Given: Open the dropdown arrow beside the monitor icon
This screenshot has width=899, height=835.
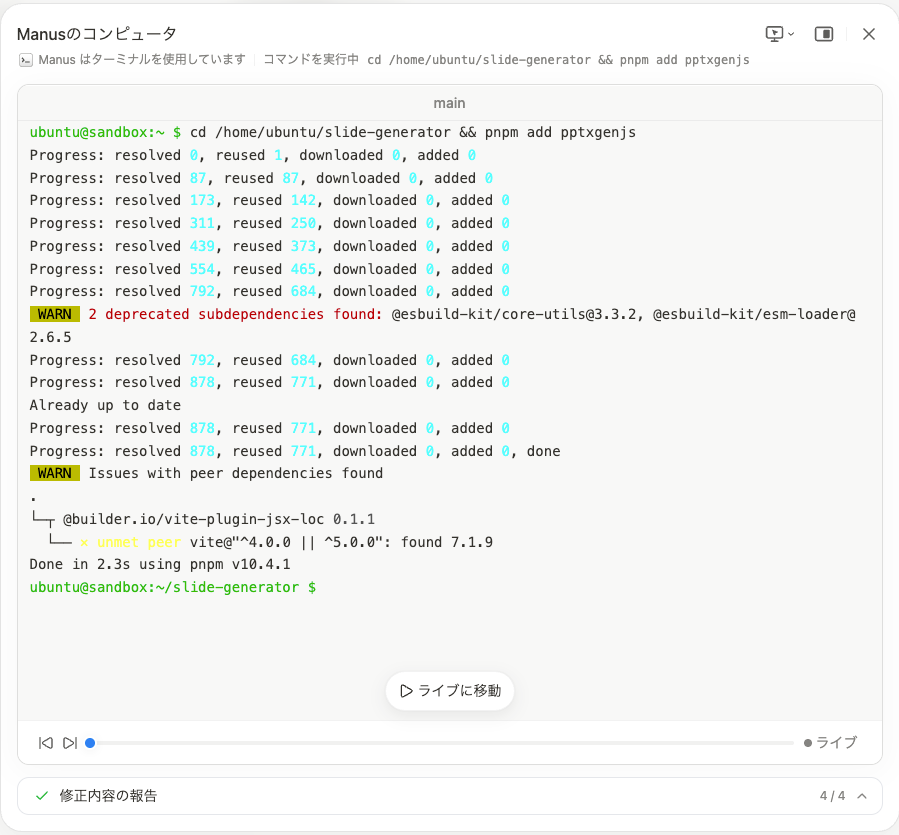Looking at the screenshot, I should point(791,34).
